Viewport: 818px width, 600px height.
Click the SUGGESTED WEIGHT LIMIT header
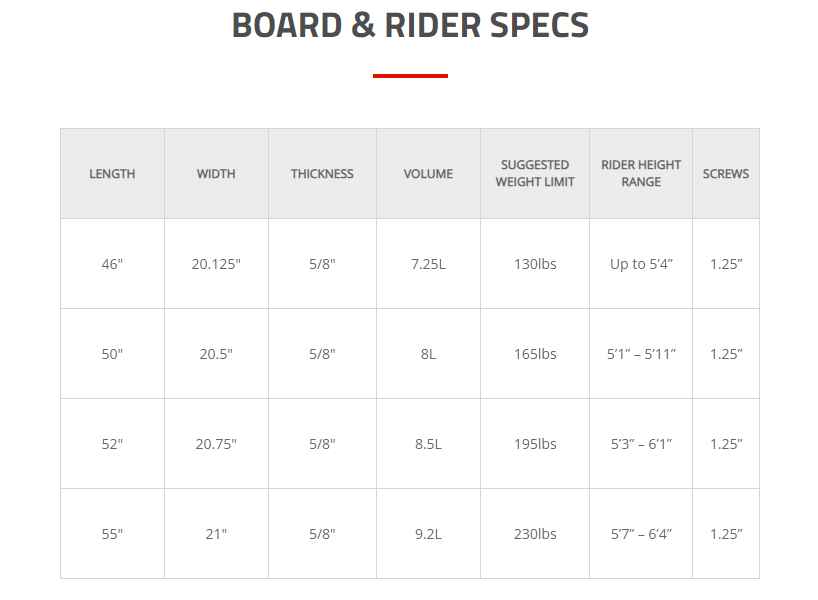point(535,174)
